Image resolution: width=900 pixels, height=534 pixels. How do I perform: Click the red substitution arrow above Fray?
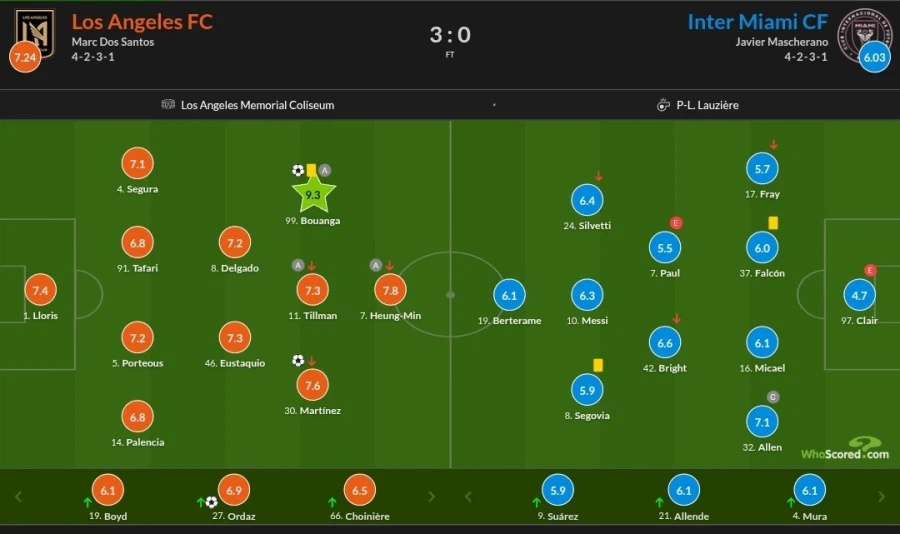tap(773, 146)
